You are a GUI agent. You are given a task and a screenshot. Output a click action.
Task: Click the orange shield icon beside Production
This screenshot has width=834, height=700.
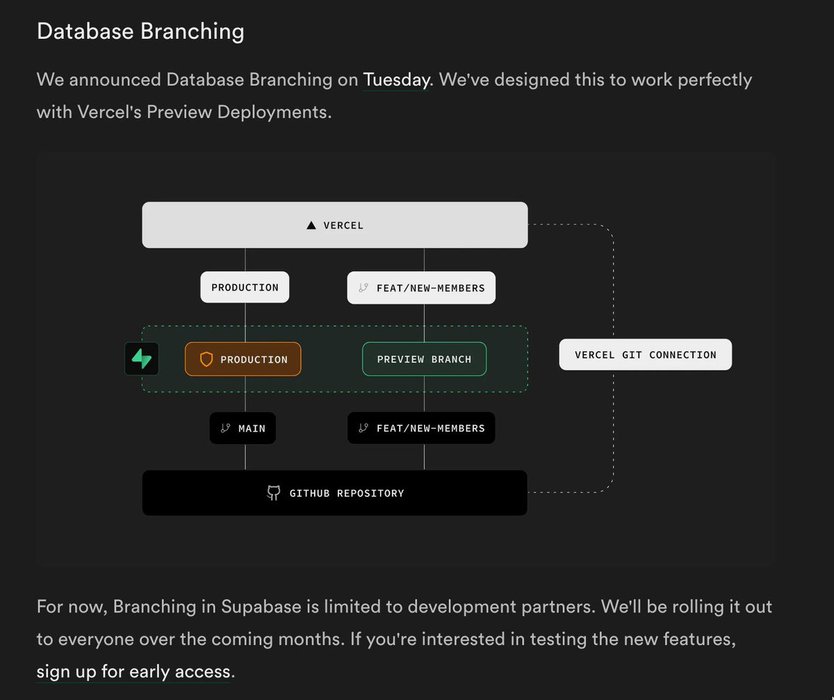[x=206, y=359]
